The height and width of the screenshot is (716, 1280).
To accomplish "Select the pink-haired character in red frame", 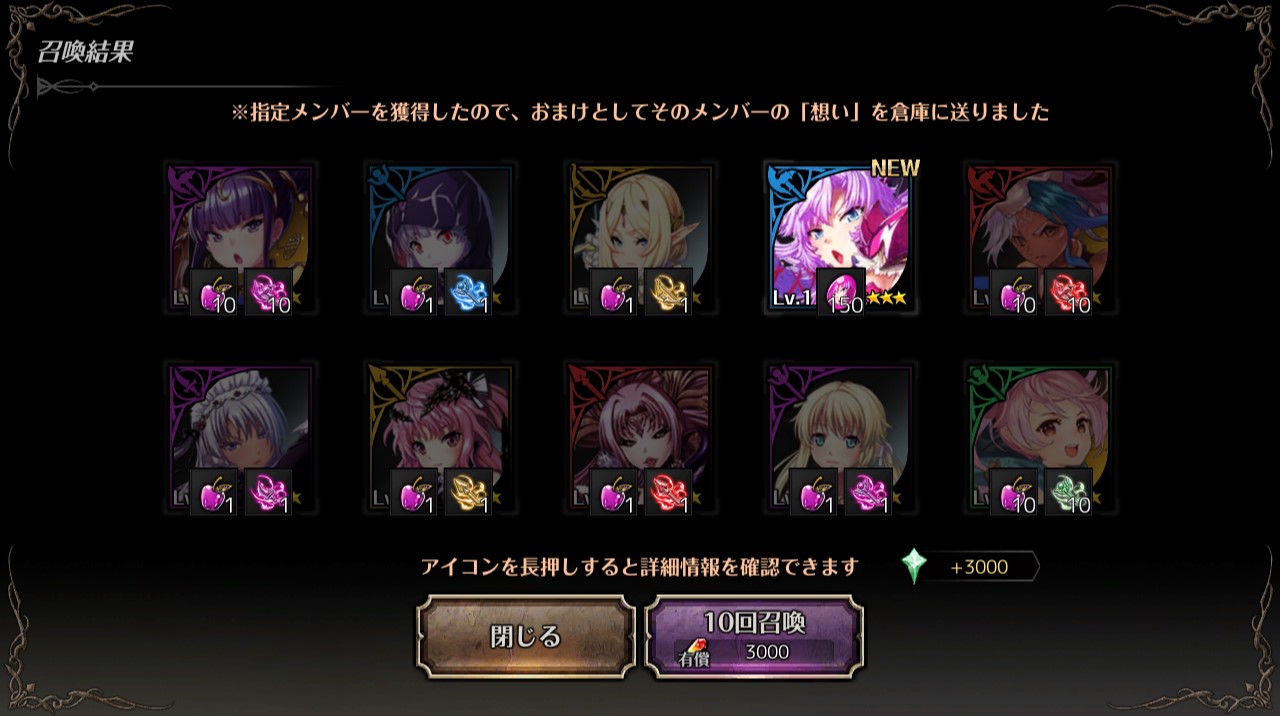I will click(x=640, y=438).
